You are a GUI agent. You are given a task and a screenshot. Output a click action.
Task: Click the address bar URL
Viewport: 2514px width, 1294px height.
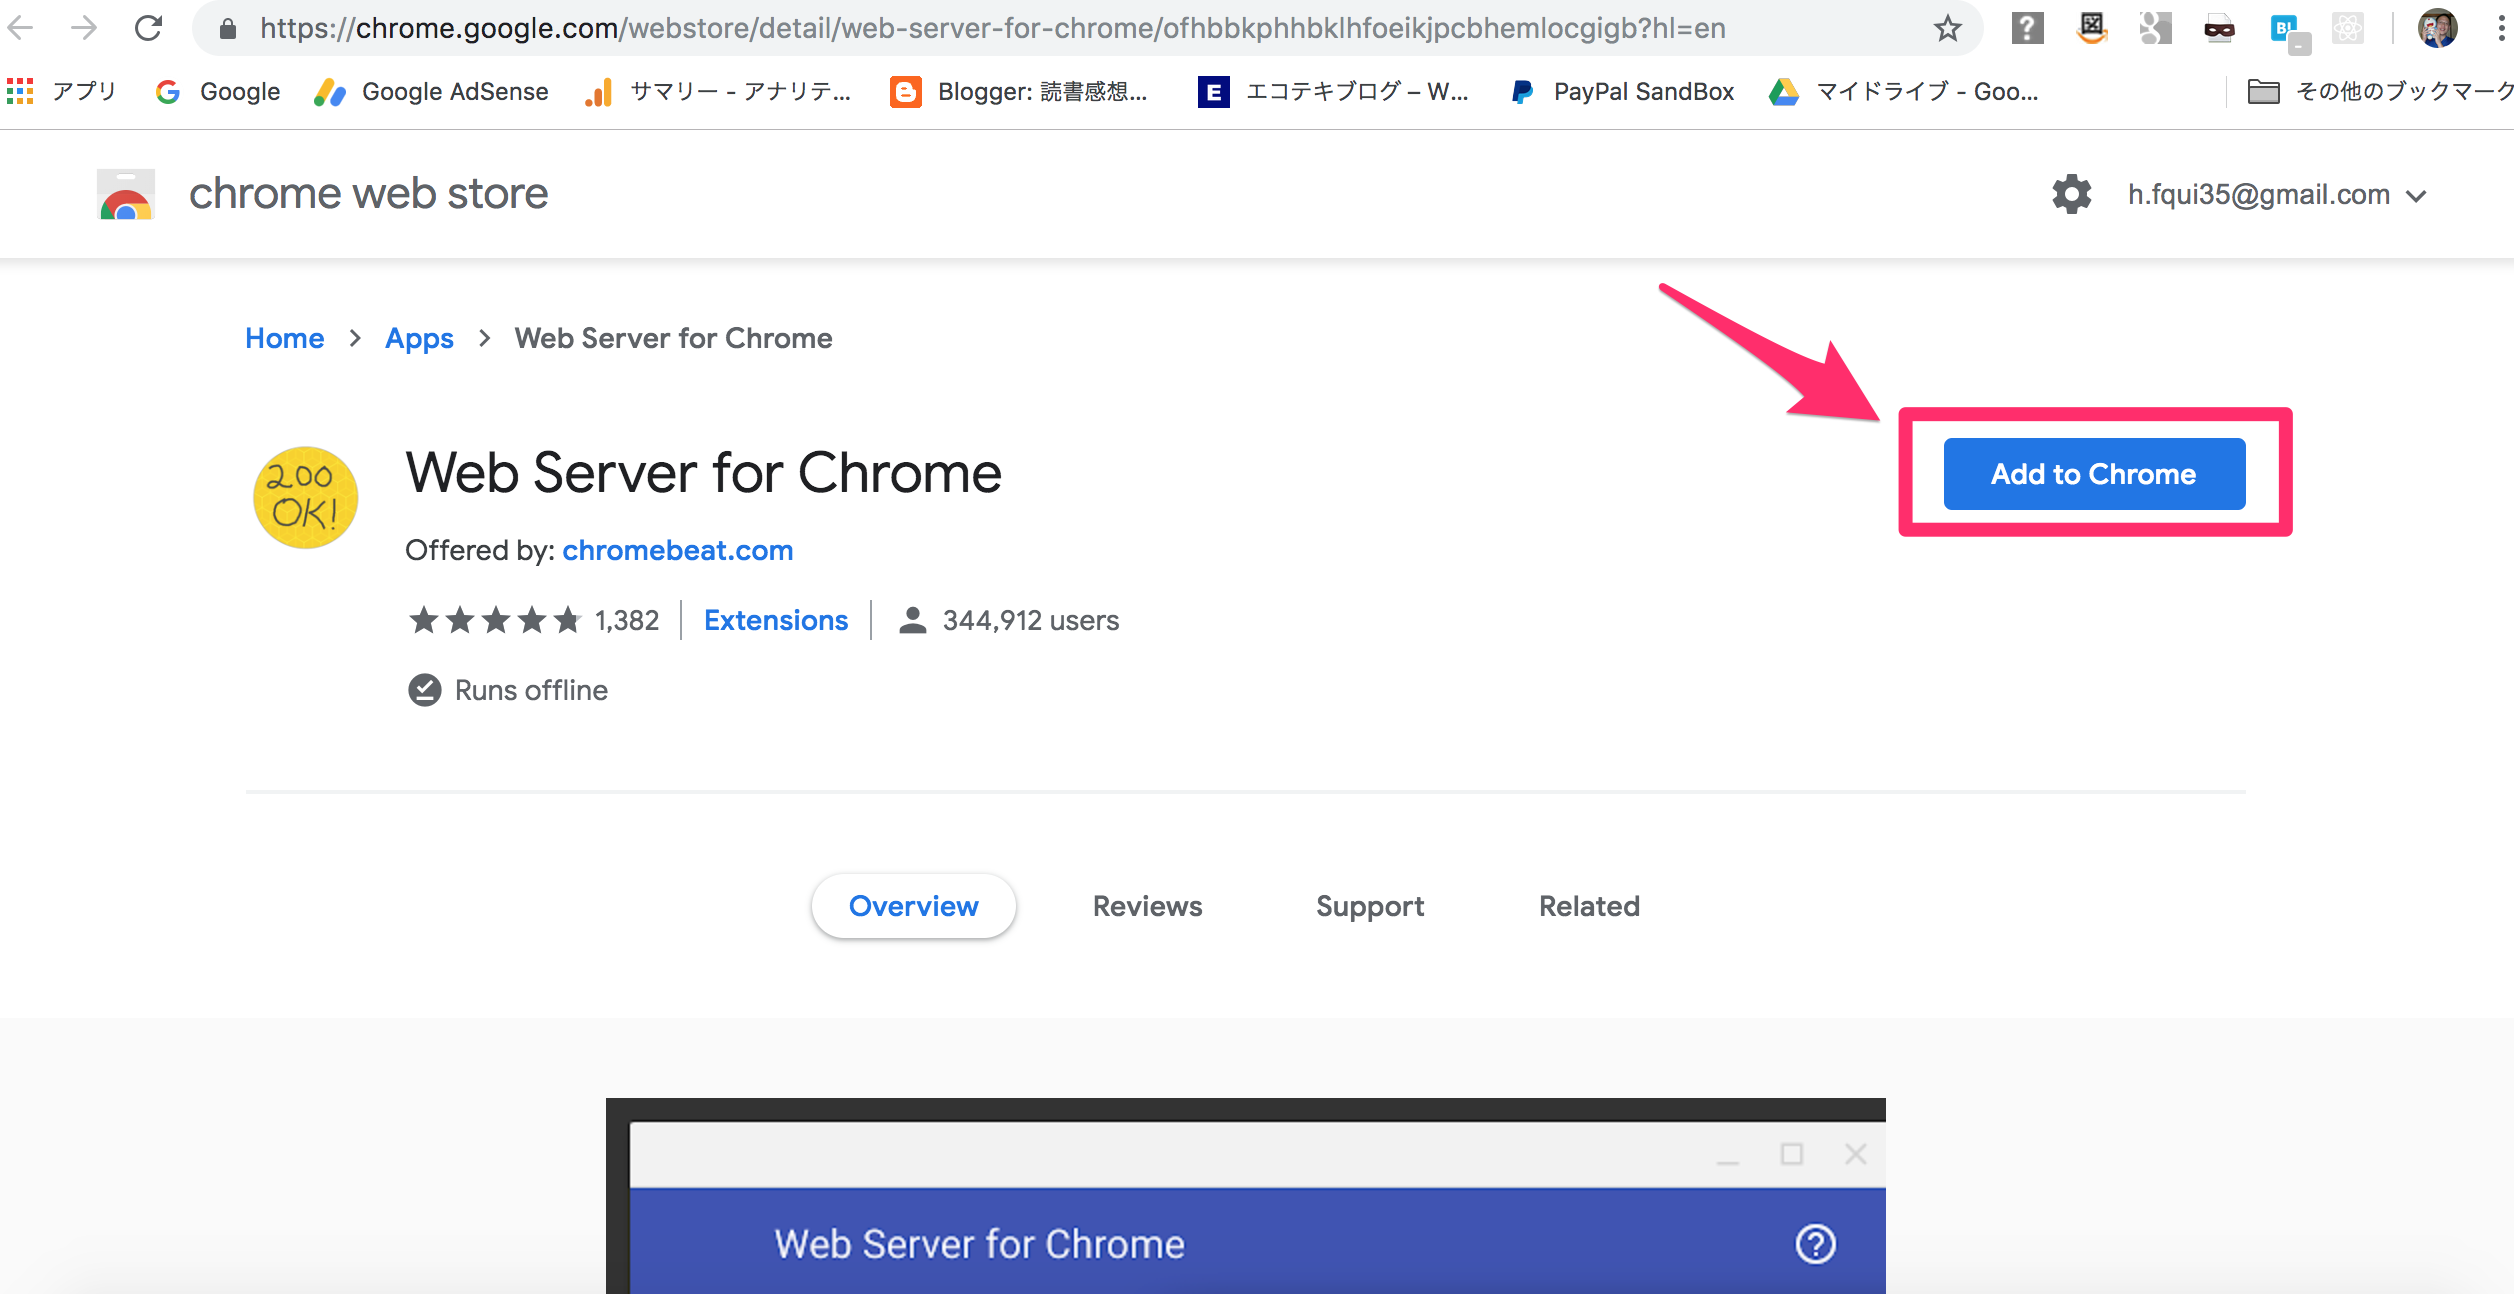click(993, 28)
